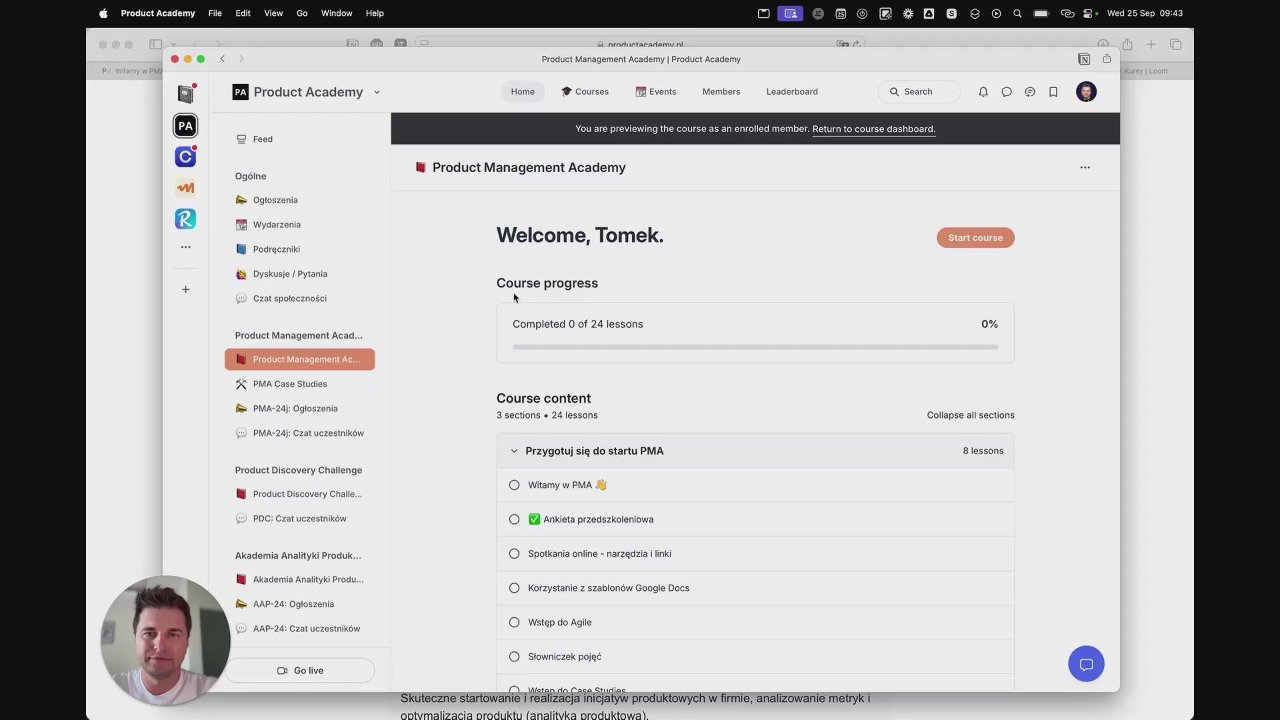
Task: Select the blue C community icon
Action: [185, 157]
